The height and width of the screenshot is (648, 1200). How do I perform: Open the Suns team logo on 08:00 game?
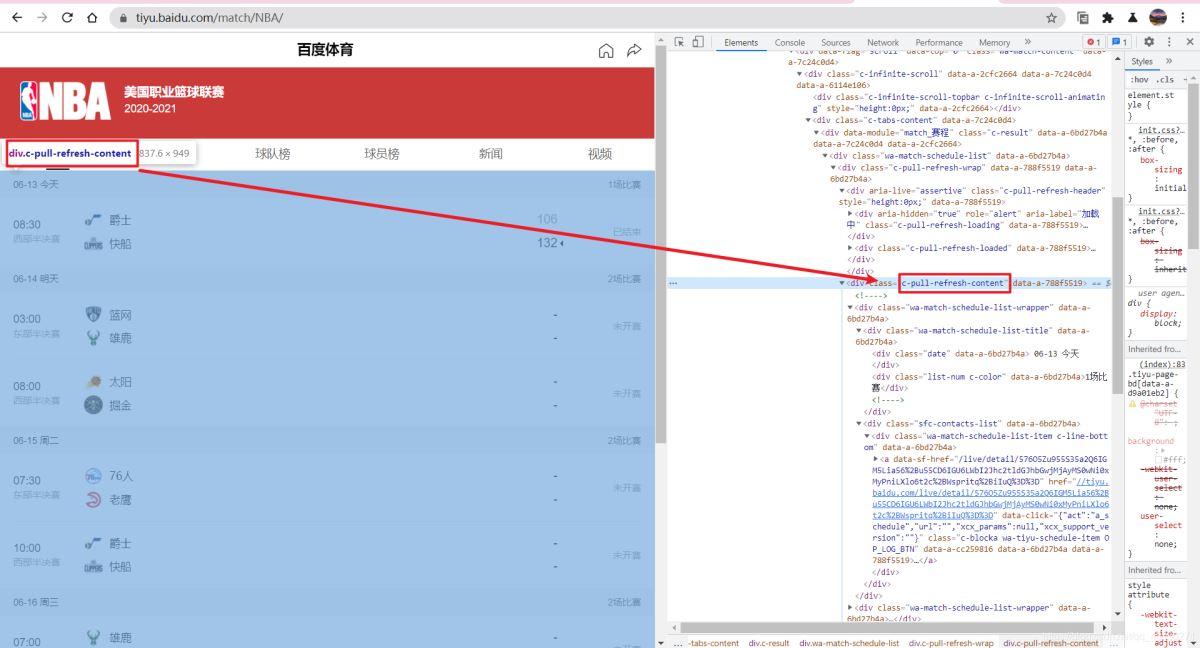point(93,382)
